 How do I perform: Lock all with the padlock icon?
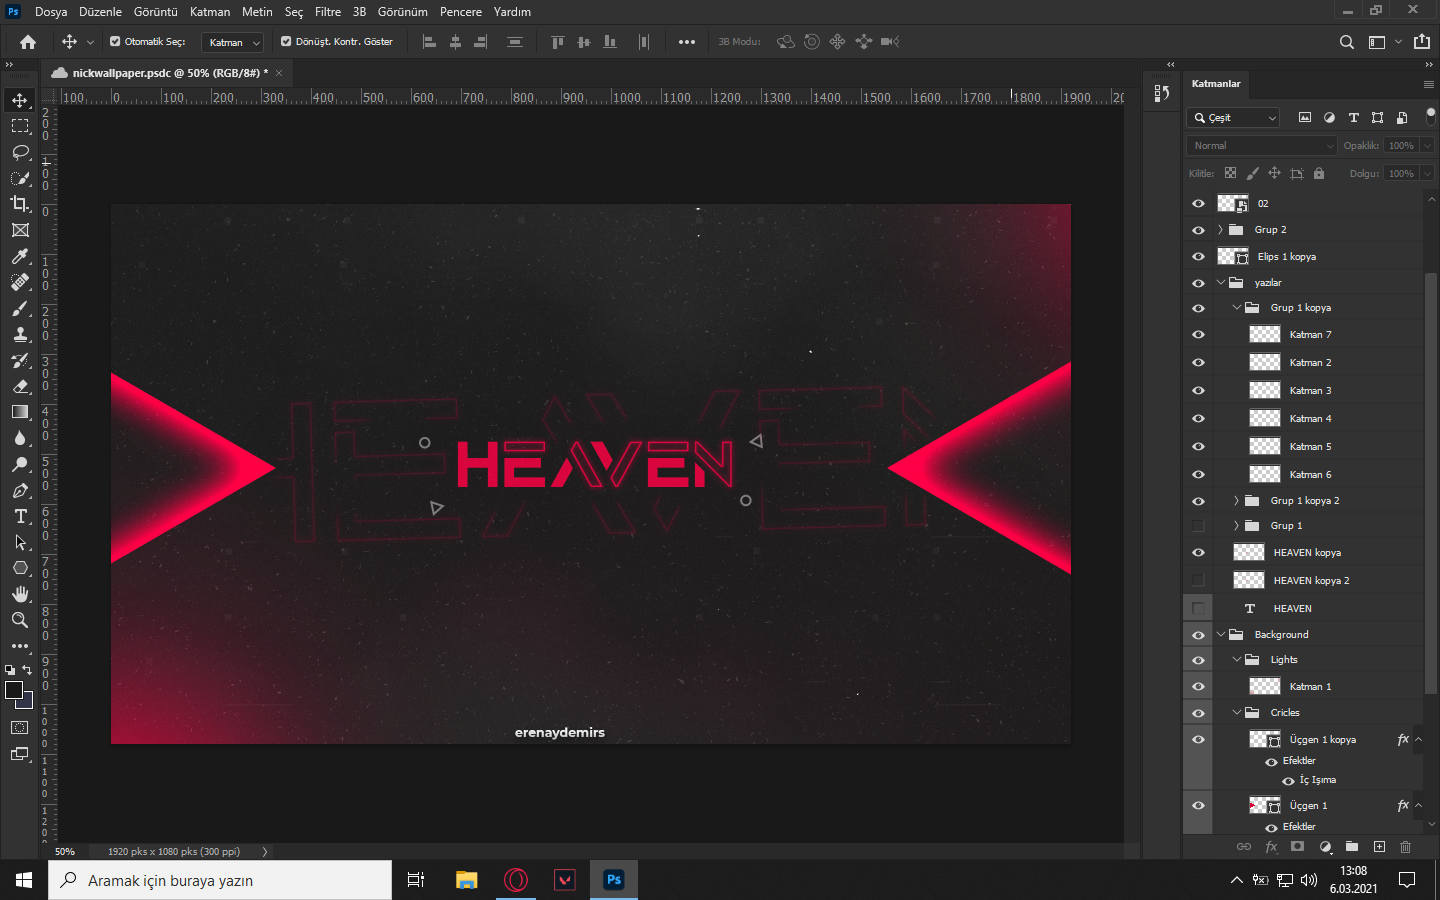point(1319,173)
